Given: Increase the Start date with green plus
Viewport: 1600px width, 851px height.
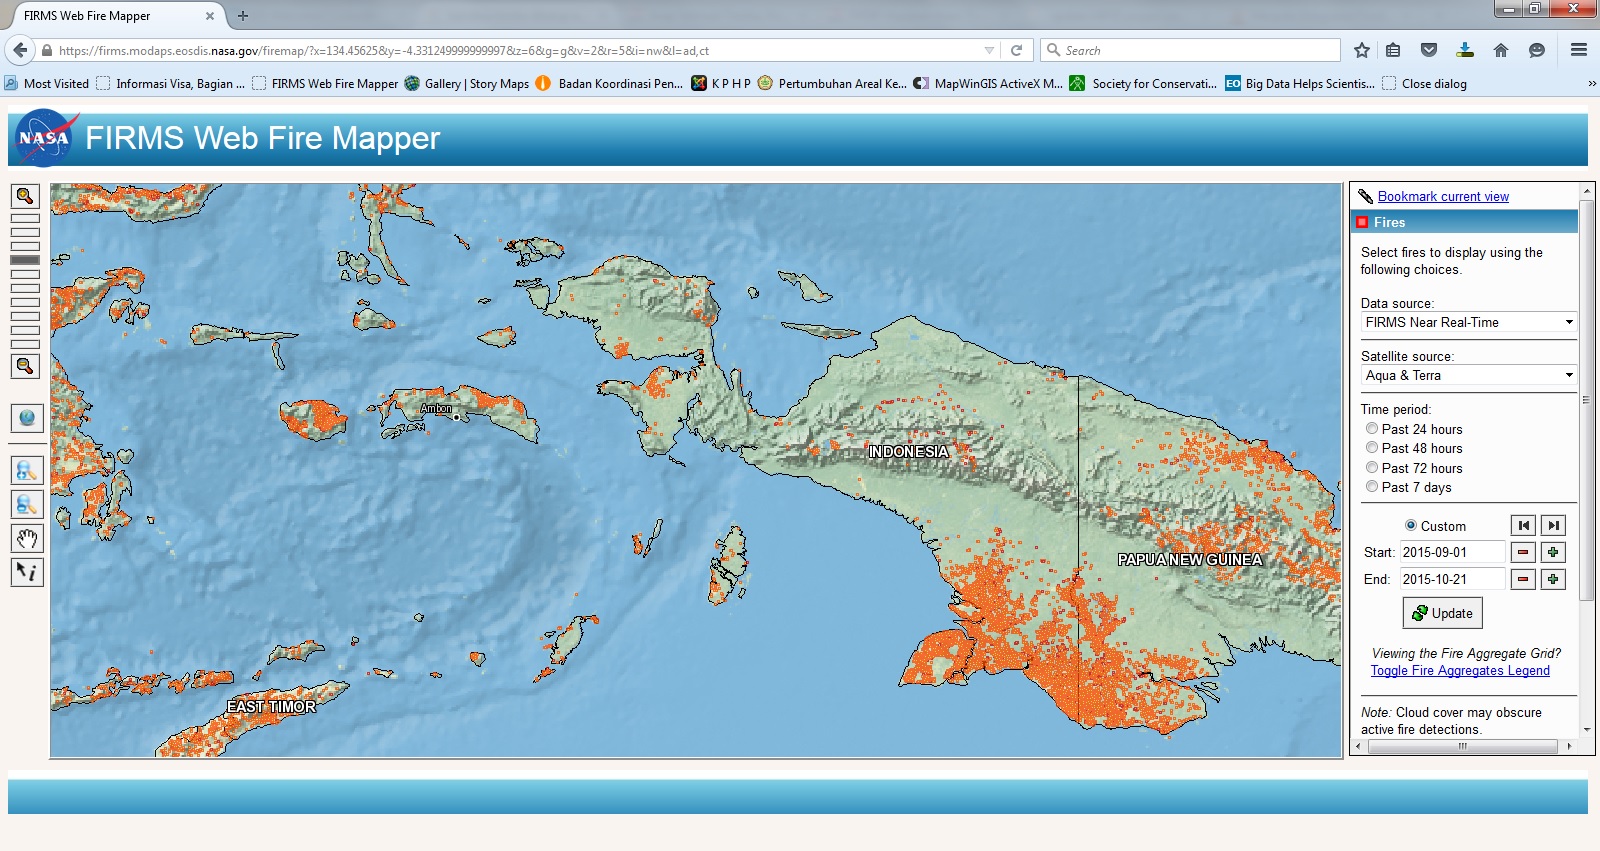Looking at the screenshot, I should coord(1553,552).
